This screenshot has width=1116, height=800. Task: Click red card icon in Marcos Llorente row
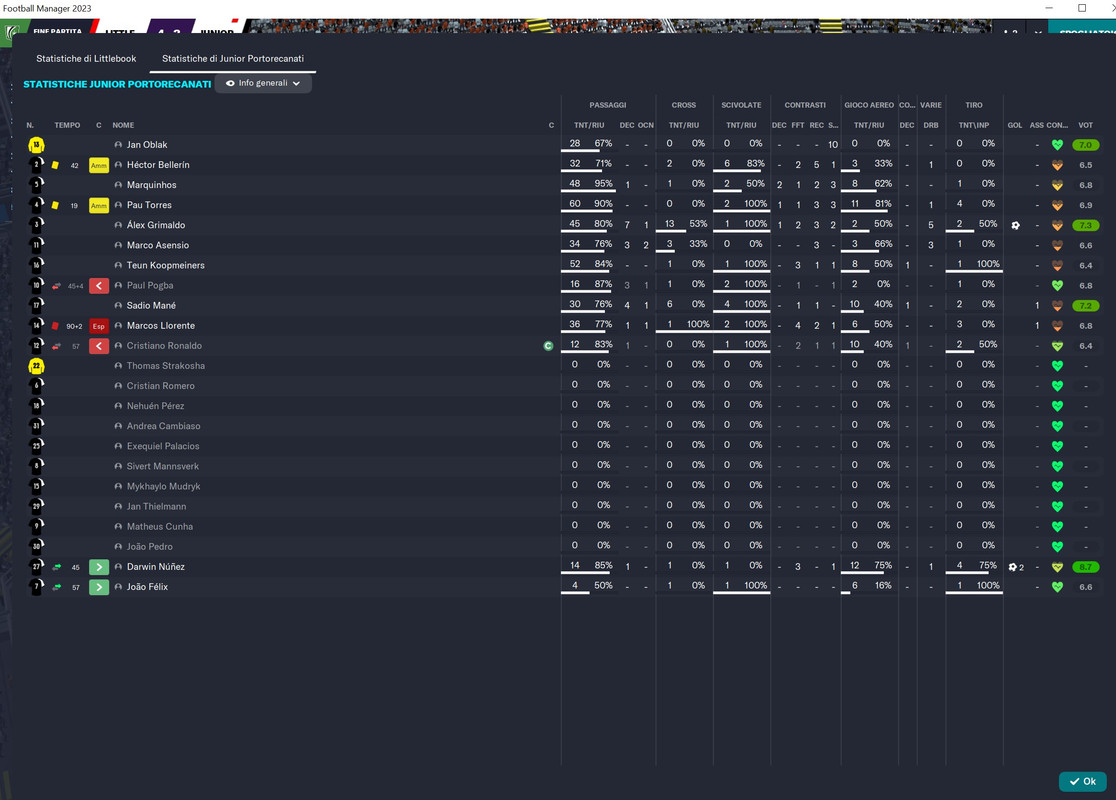(56, 326)
